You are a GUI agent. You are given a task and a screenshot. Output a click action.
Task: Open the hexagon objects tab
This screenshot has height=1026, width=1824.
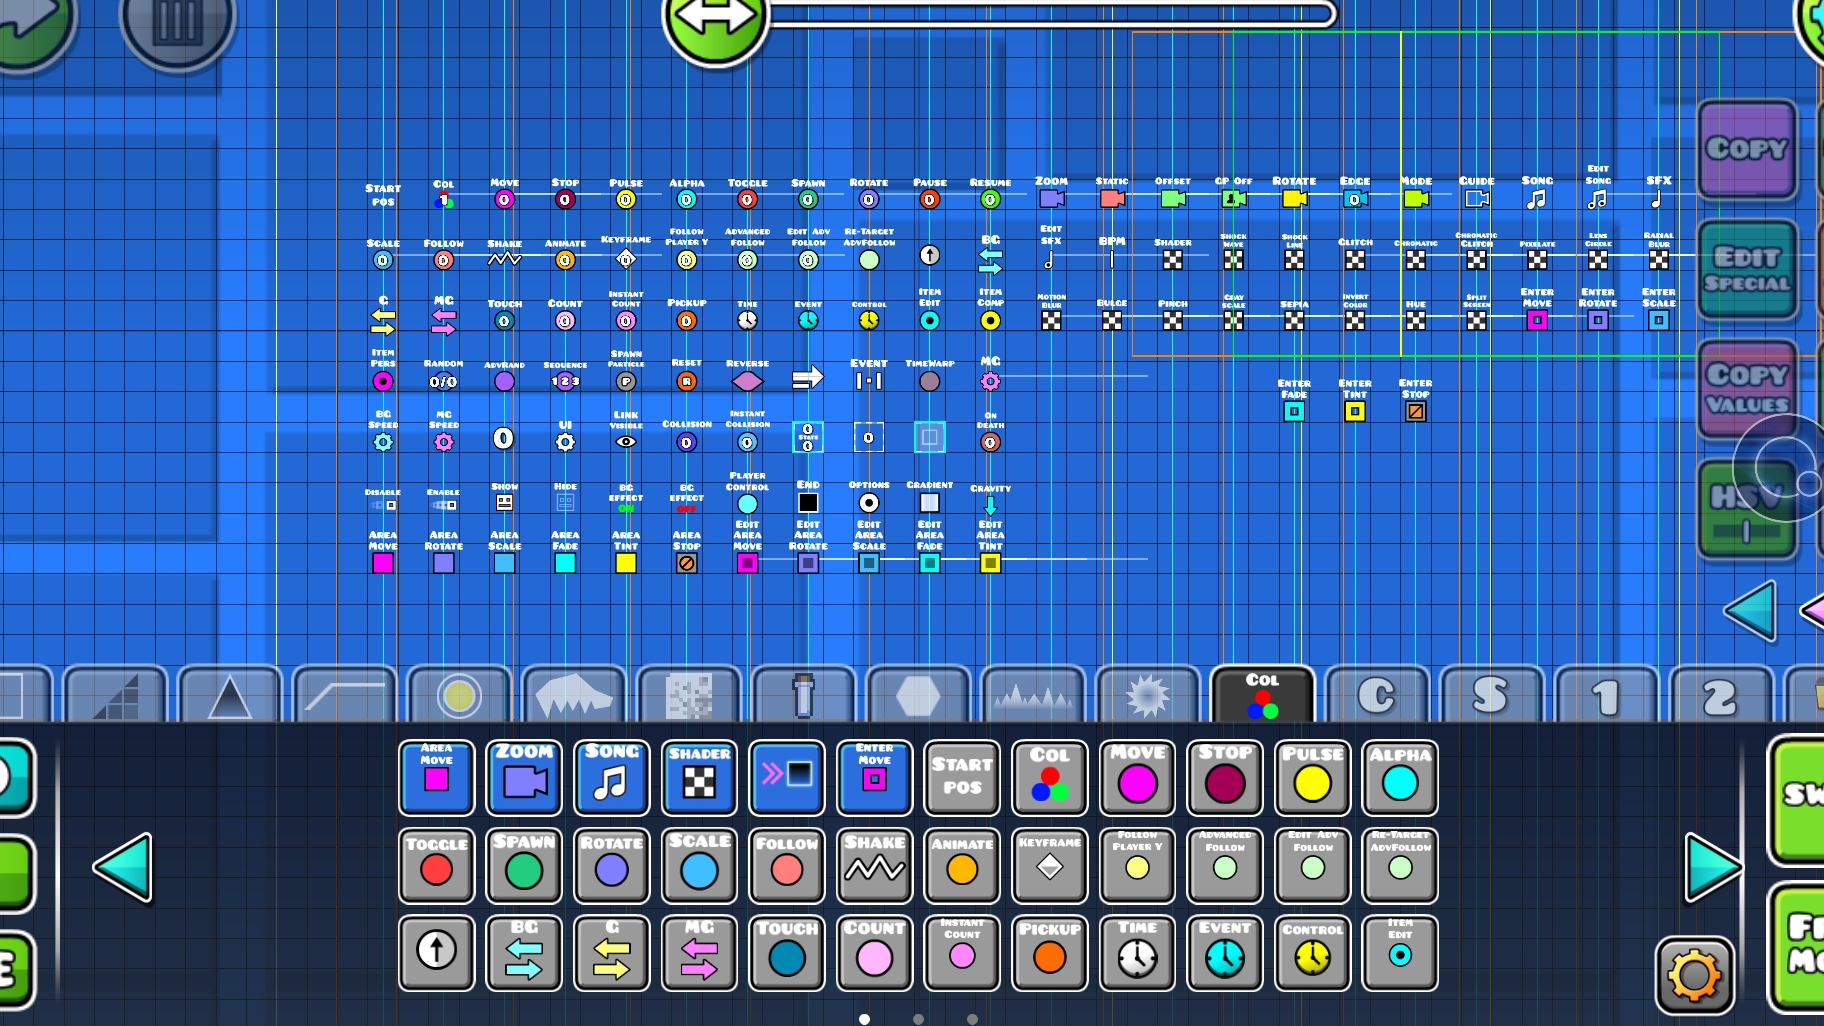tap(918, 694)
